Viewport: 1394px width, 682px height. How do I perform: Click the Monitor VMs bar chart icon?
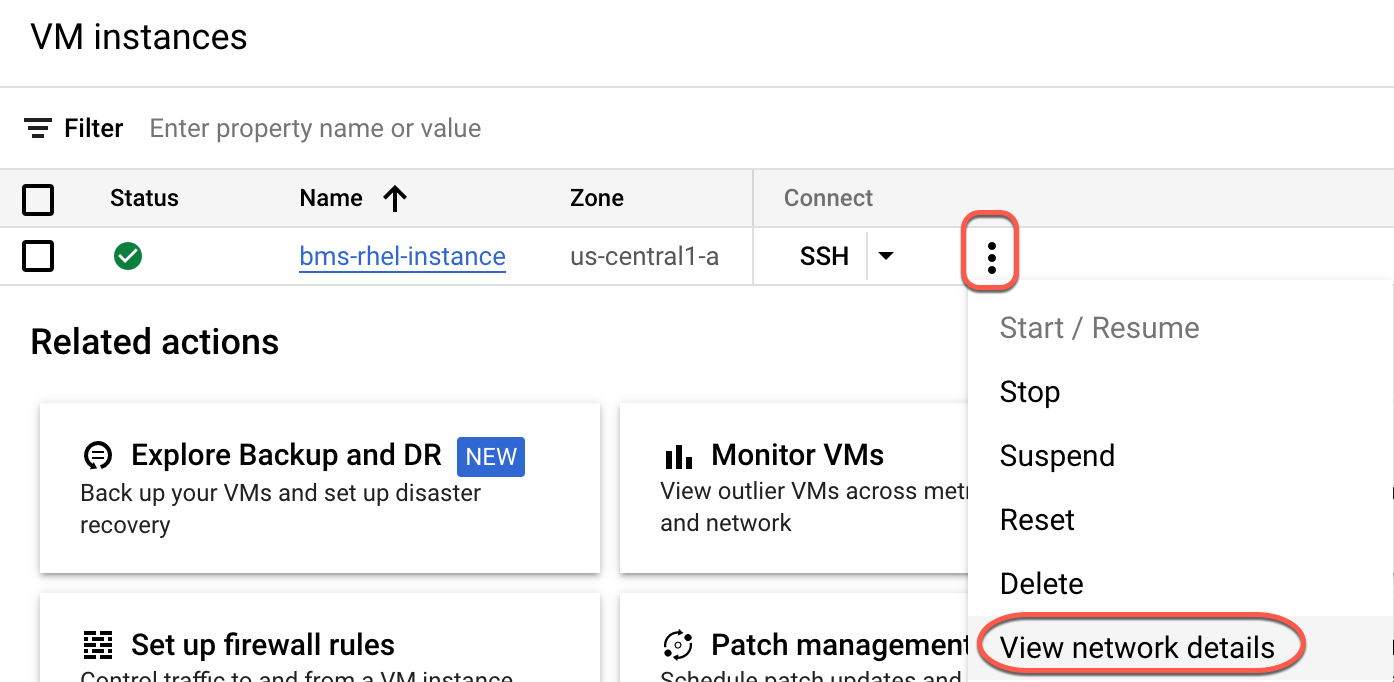coord(678,455)
